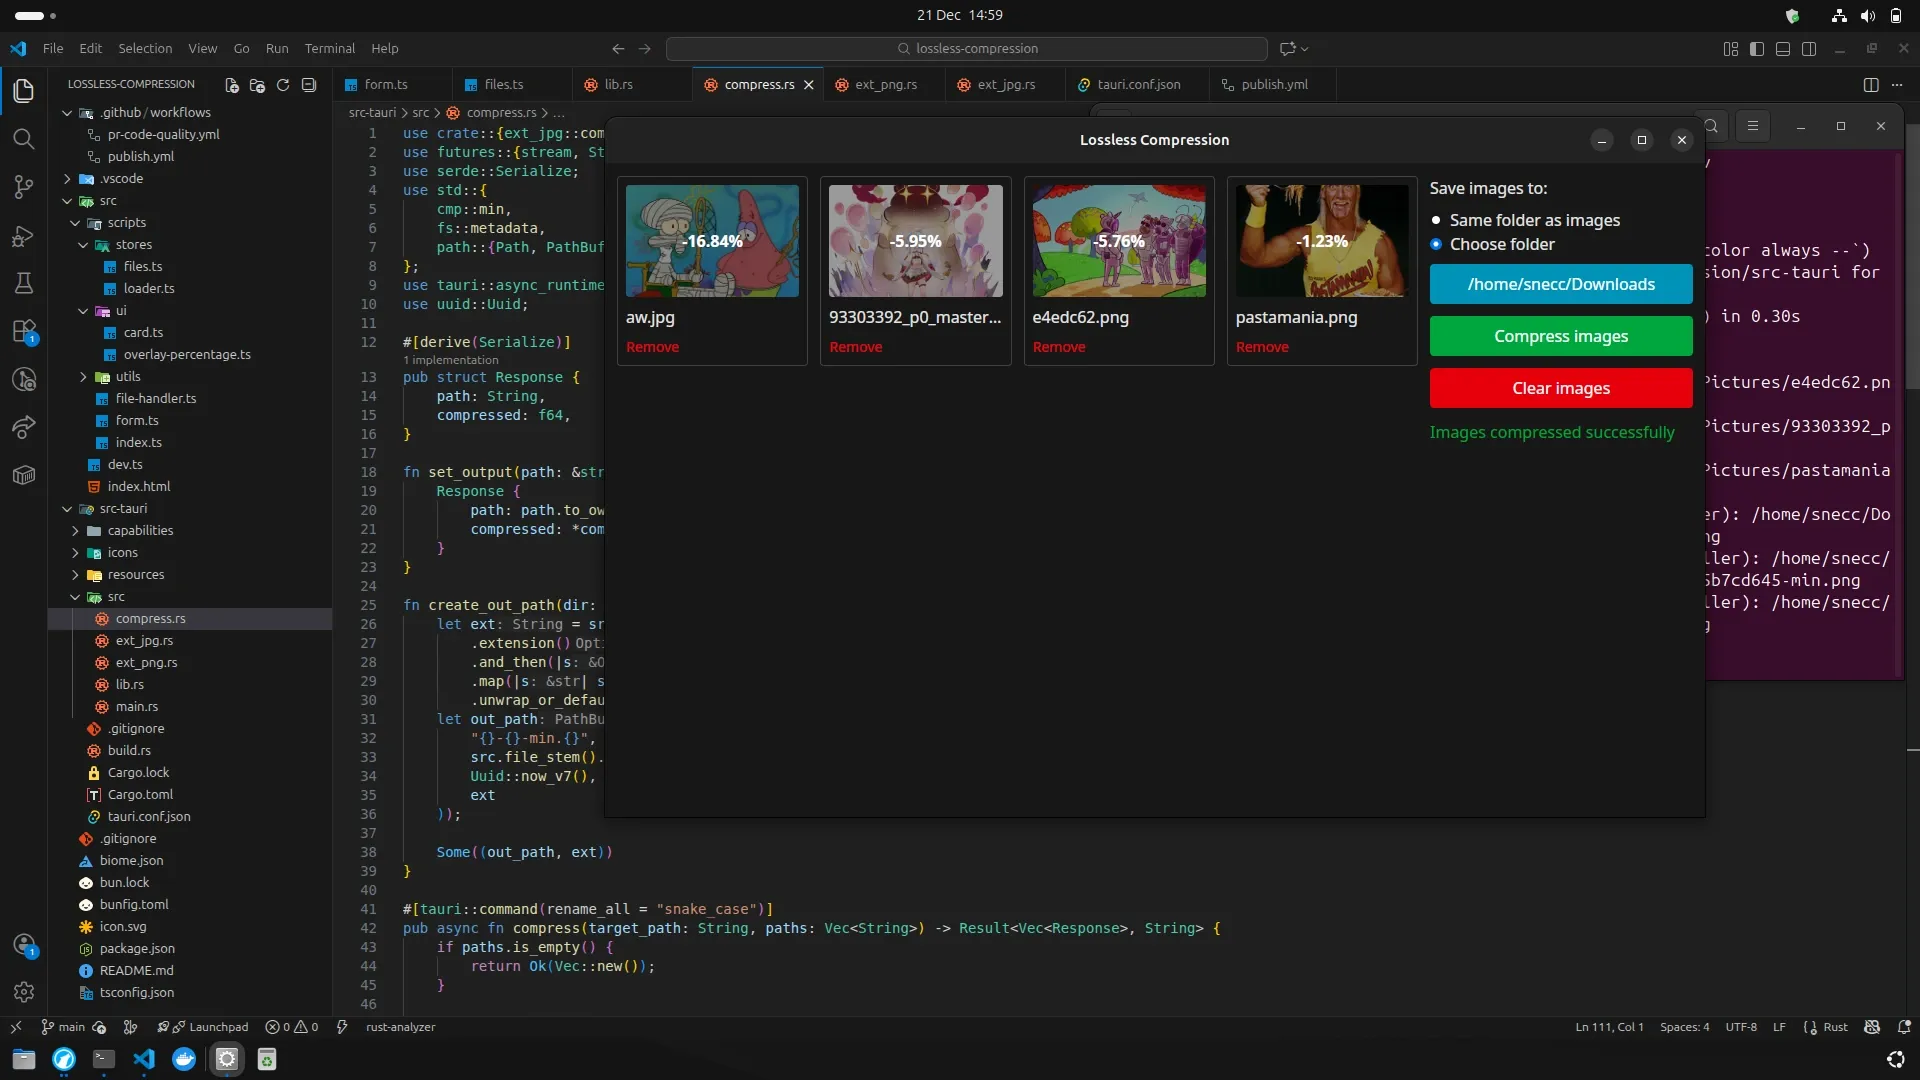Screen dimensions: 1920x1080
Task: Click New File icon in explorer header
Action: pyautogui.click(x=232, y=85)
